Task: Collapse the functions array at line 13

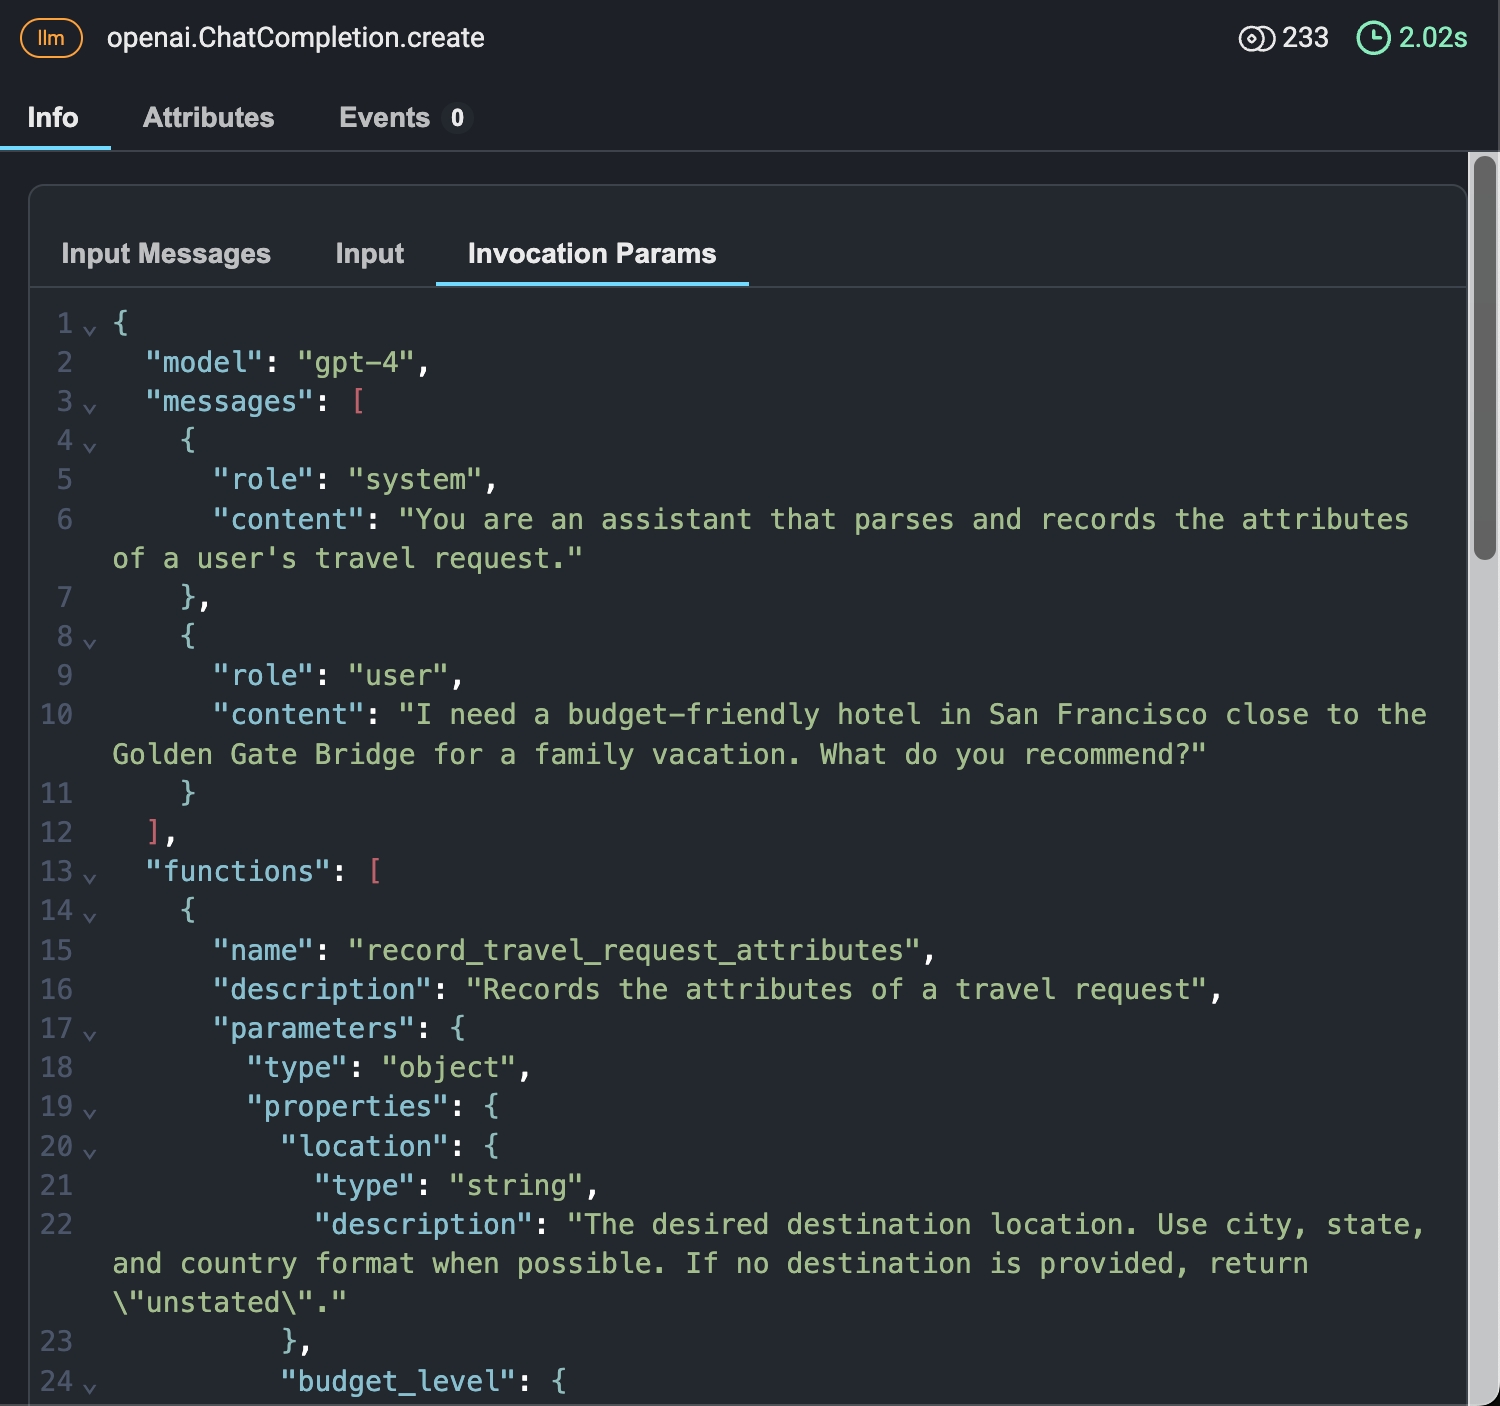Action: pos(90,877)
